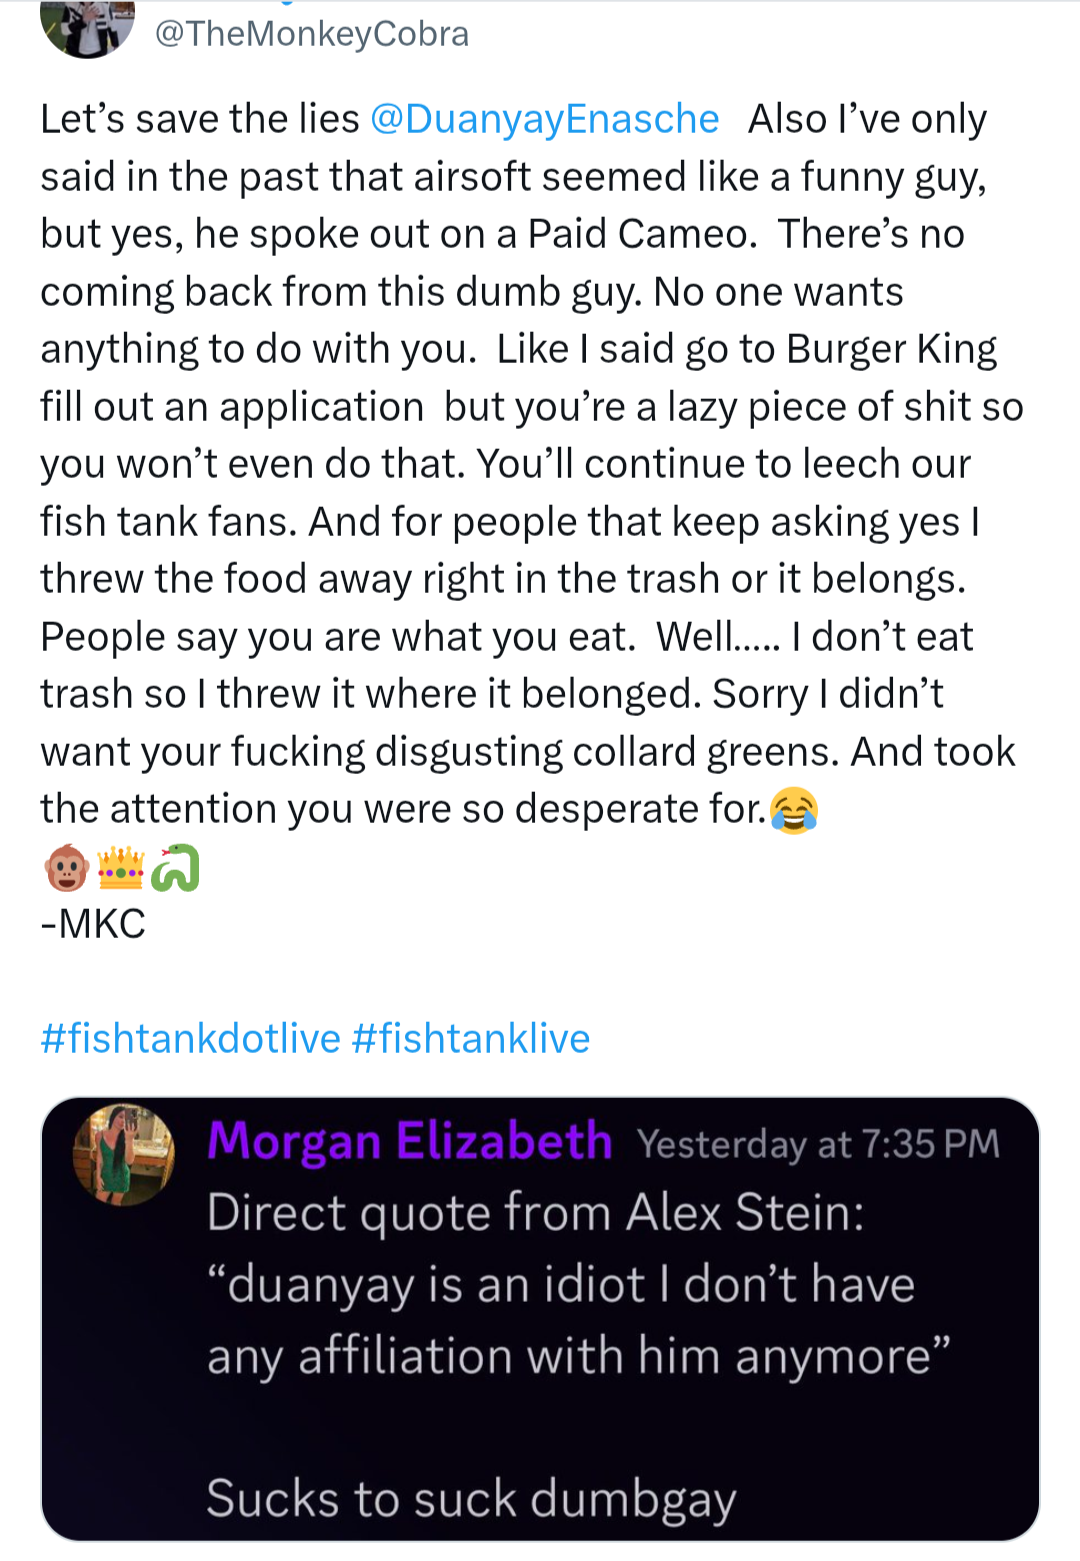1080x1561 pixels.
Task: Click the "-MKC" signature line
Action: click(93, 924)
